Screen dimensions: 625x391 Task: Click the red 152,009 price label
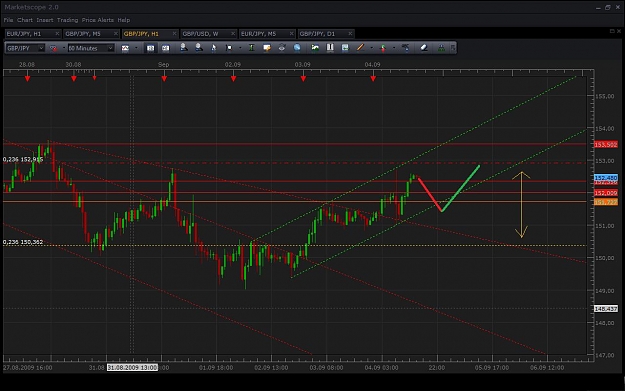606,193
